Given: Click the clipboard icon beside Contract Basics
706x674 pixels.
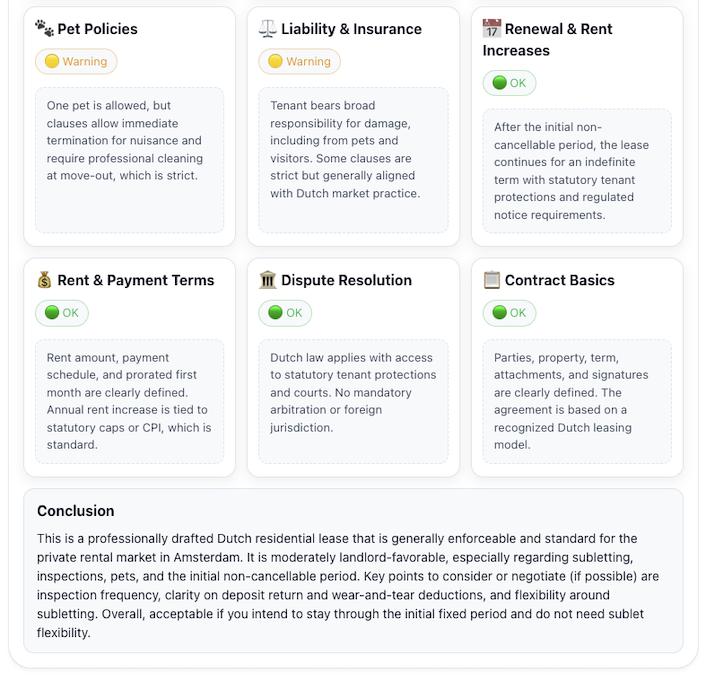Looking at the screenshot, I should 492,280.
